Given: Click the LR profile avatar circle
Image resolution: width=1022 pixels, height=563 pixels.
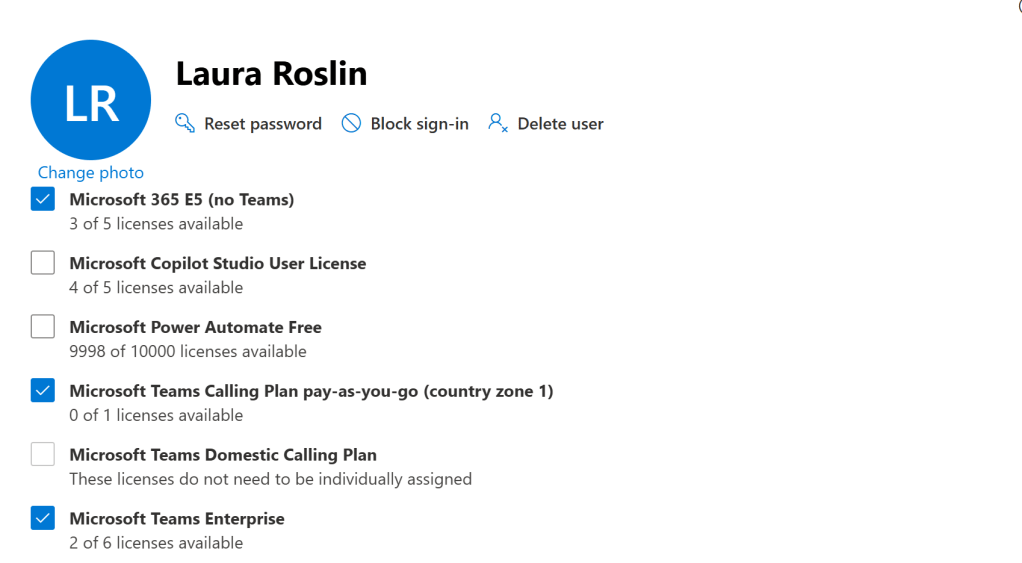Looking at the screenshot, I should (x=91, y=100).
